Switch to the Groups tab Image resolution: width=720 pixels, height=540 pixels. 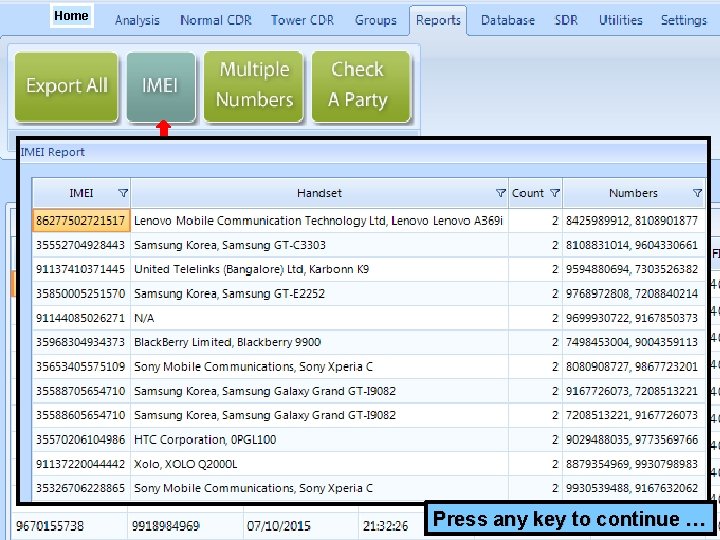(376, 21)
